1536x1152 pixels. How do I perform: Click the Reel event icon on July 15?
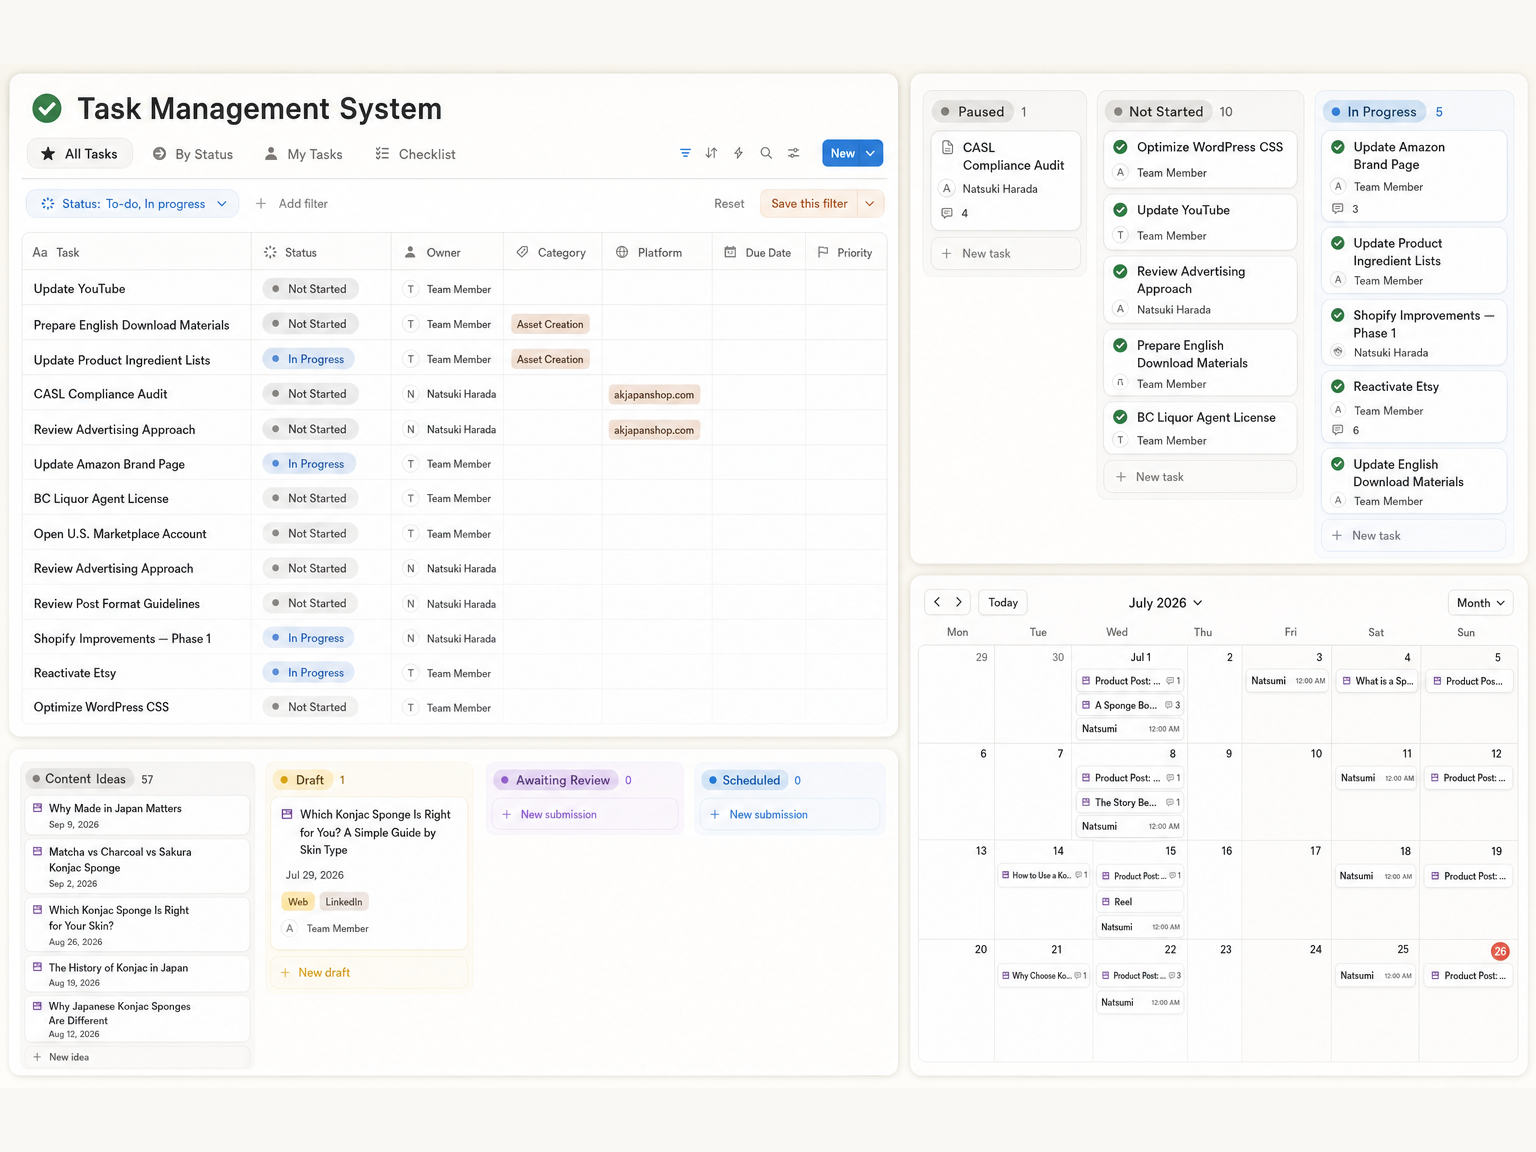[1106, 901]
